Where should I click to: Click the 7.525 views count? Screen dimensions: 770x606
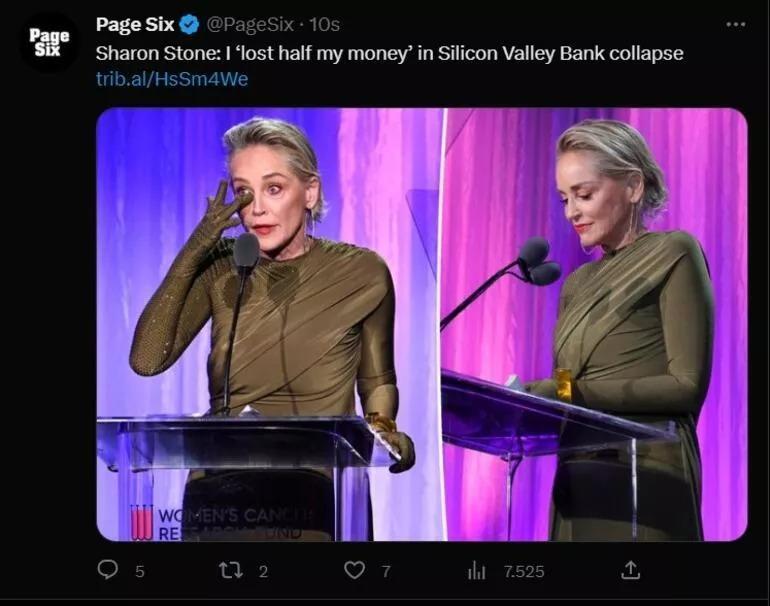pyautogui.click(x=523, y=571)
